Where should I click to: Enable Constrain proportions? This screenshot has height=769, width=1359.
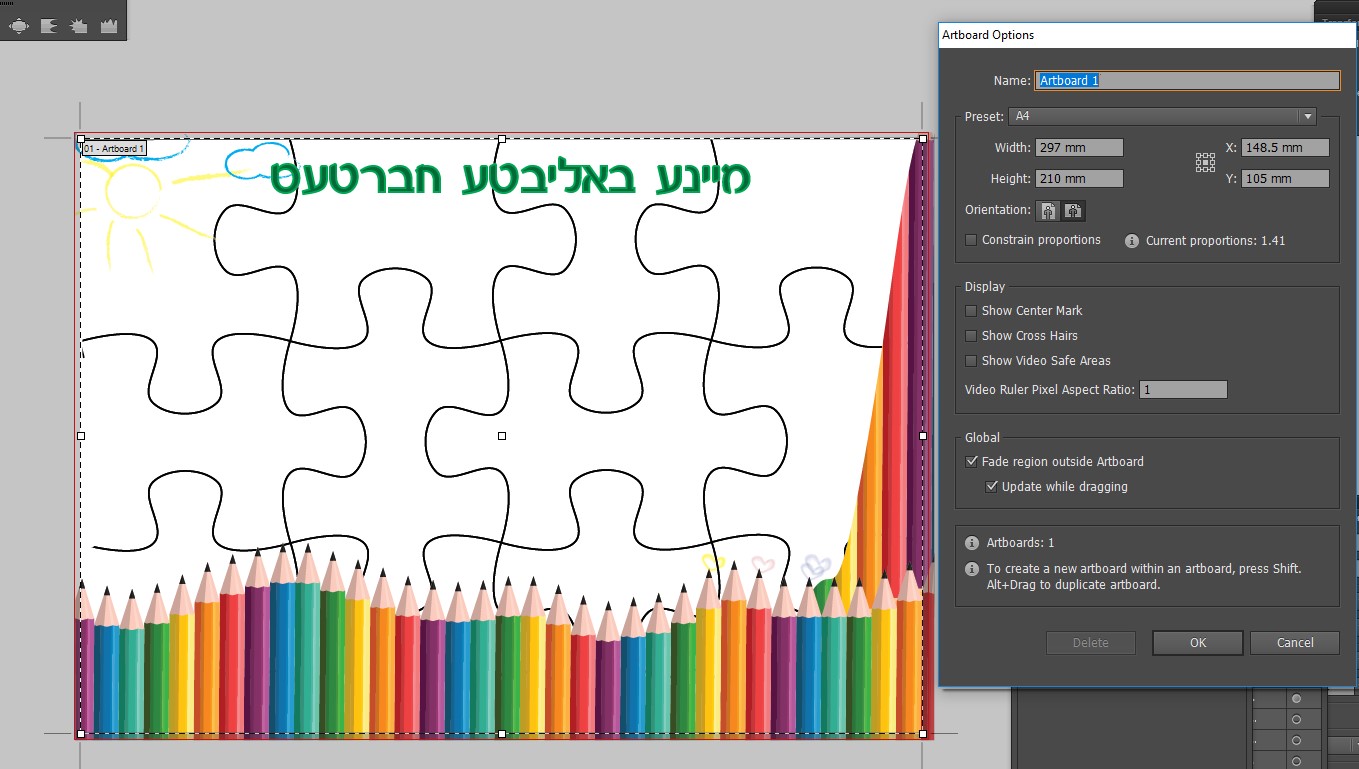coord(970,240)
